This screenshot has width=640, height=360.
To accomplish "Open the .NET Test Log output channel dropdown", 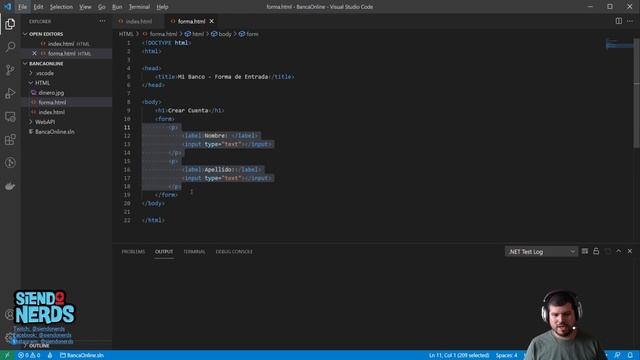I will [x=541, y=251].
